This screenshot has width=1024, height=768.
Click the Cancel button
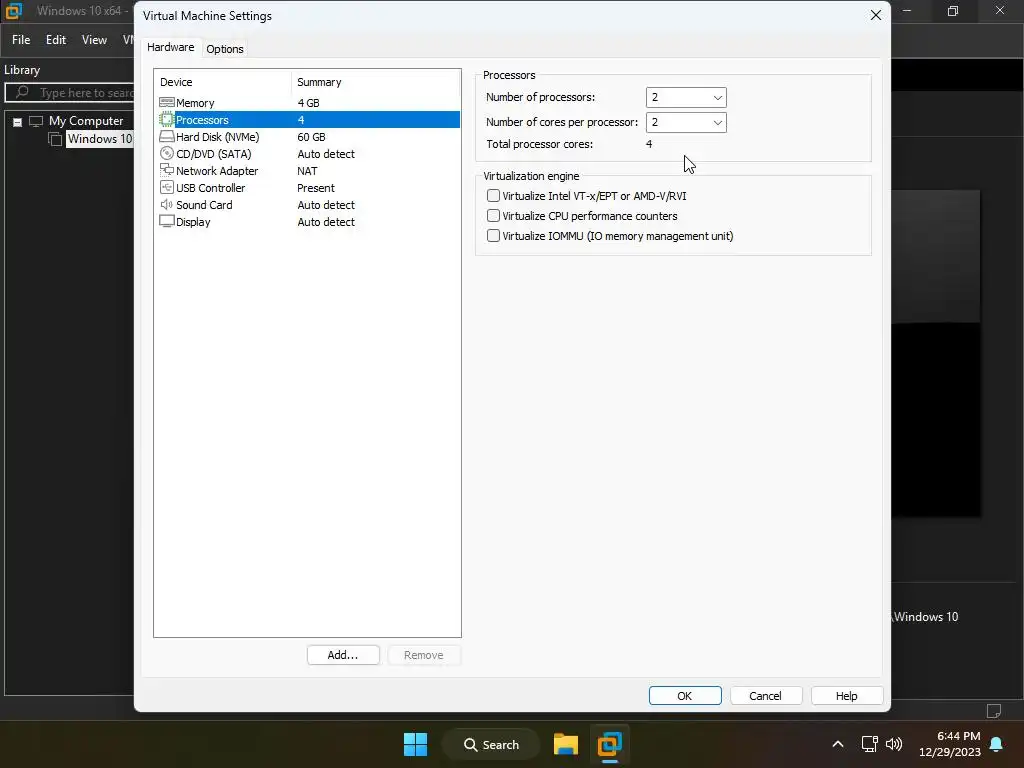tap(765, 696)
